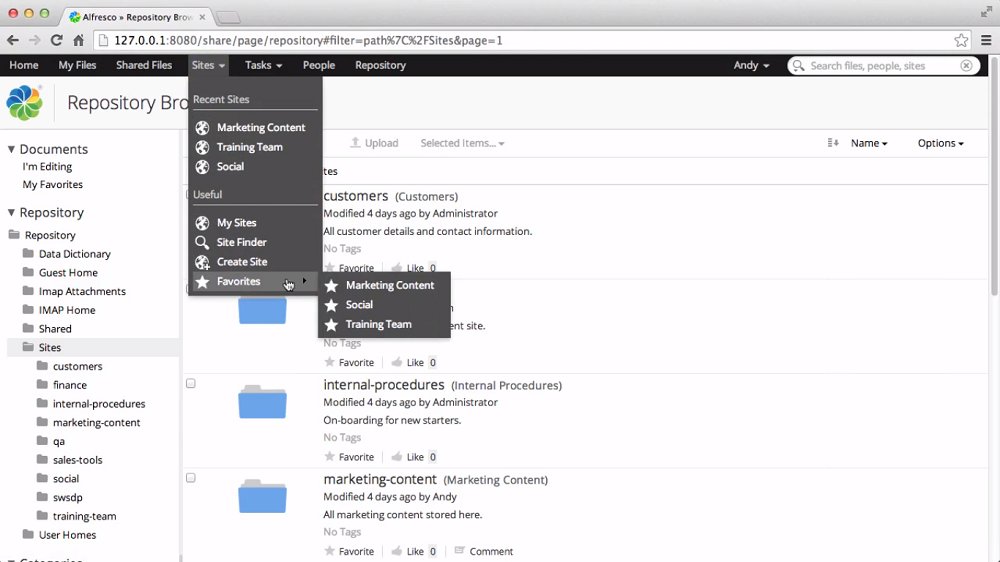Select finance folder in tree
The height and width of the screenshot is (562, 1000).
(x=70, y=385)
